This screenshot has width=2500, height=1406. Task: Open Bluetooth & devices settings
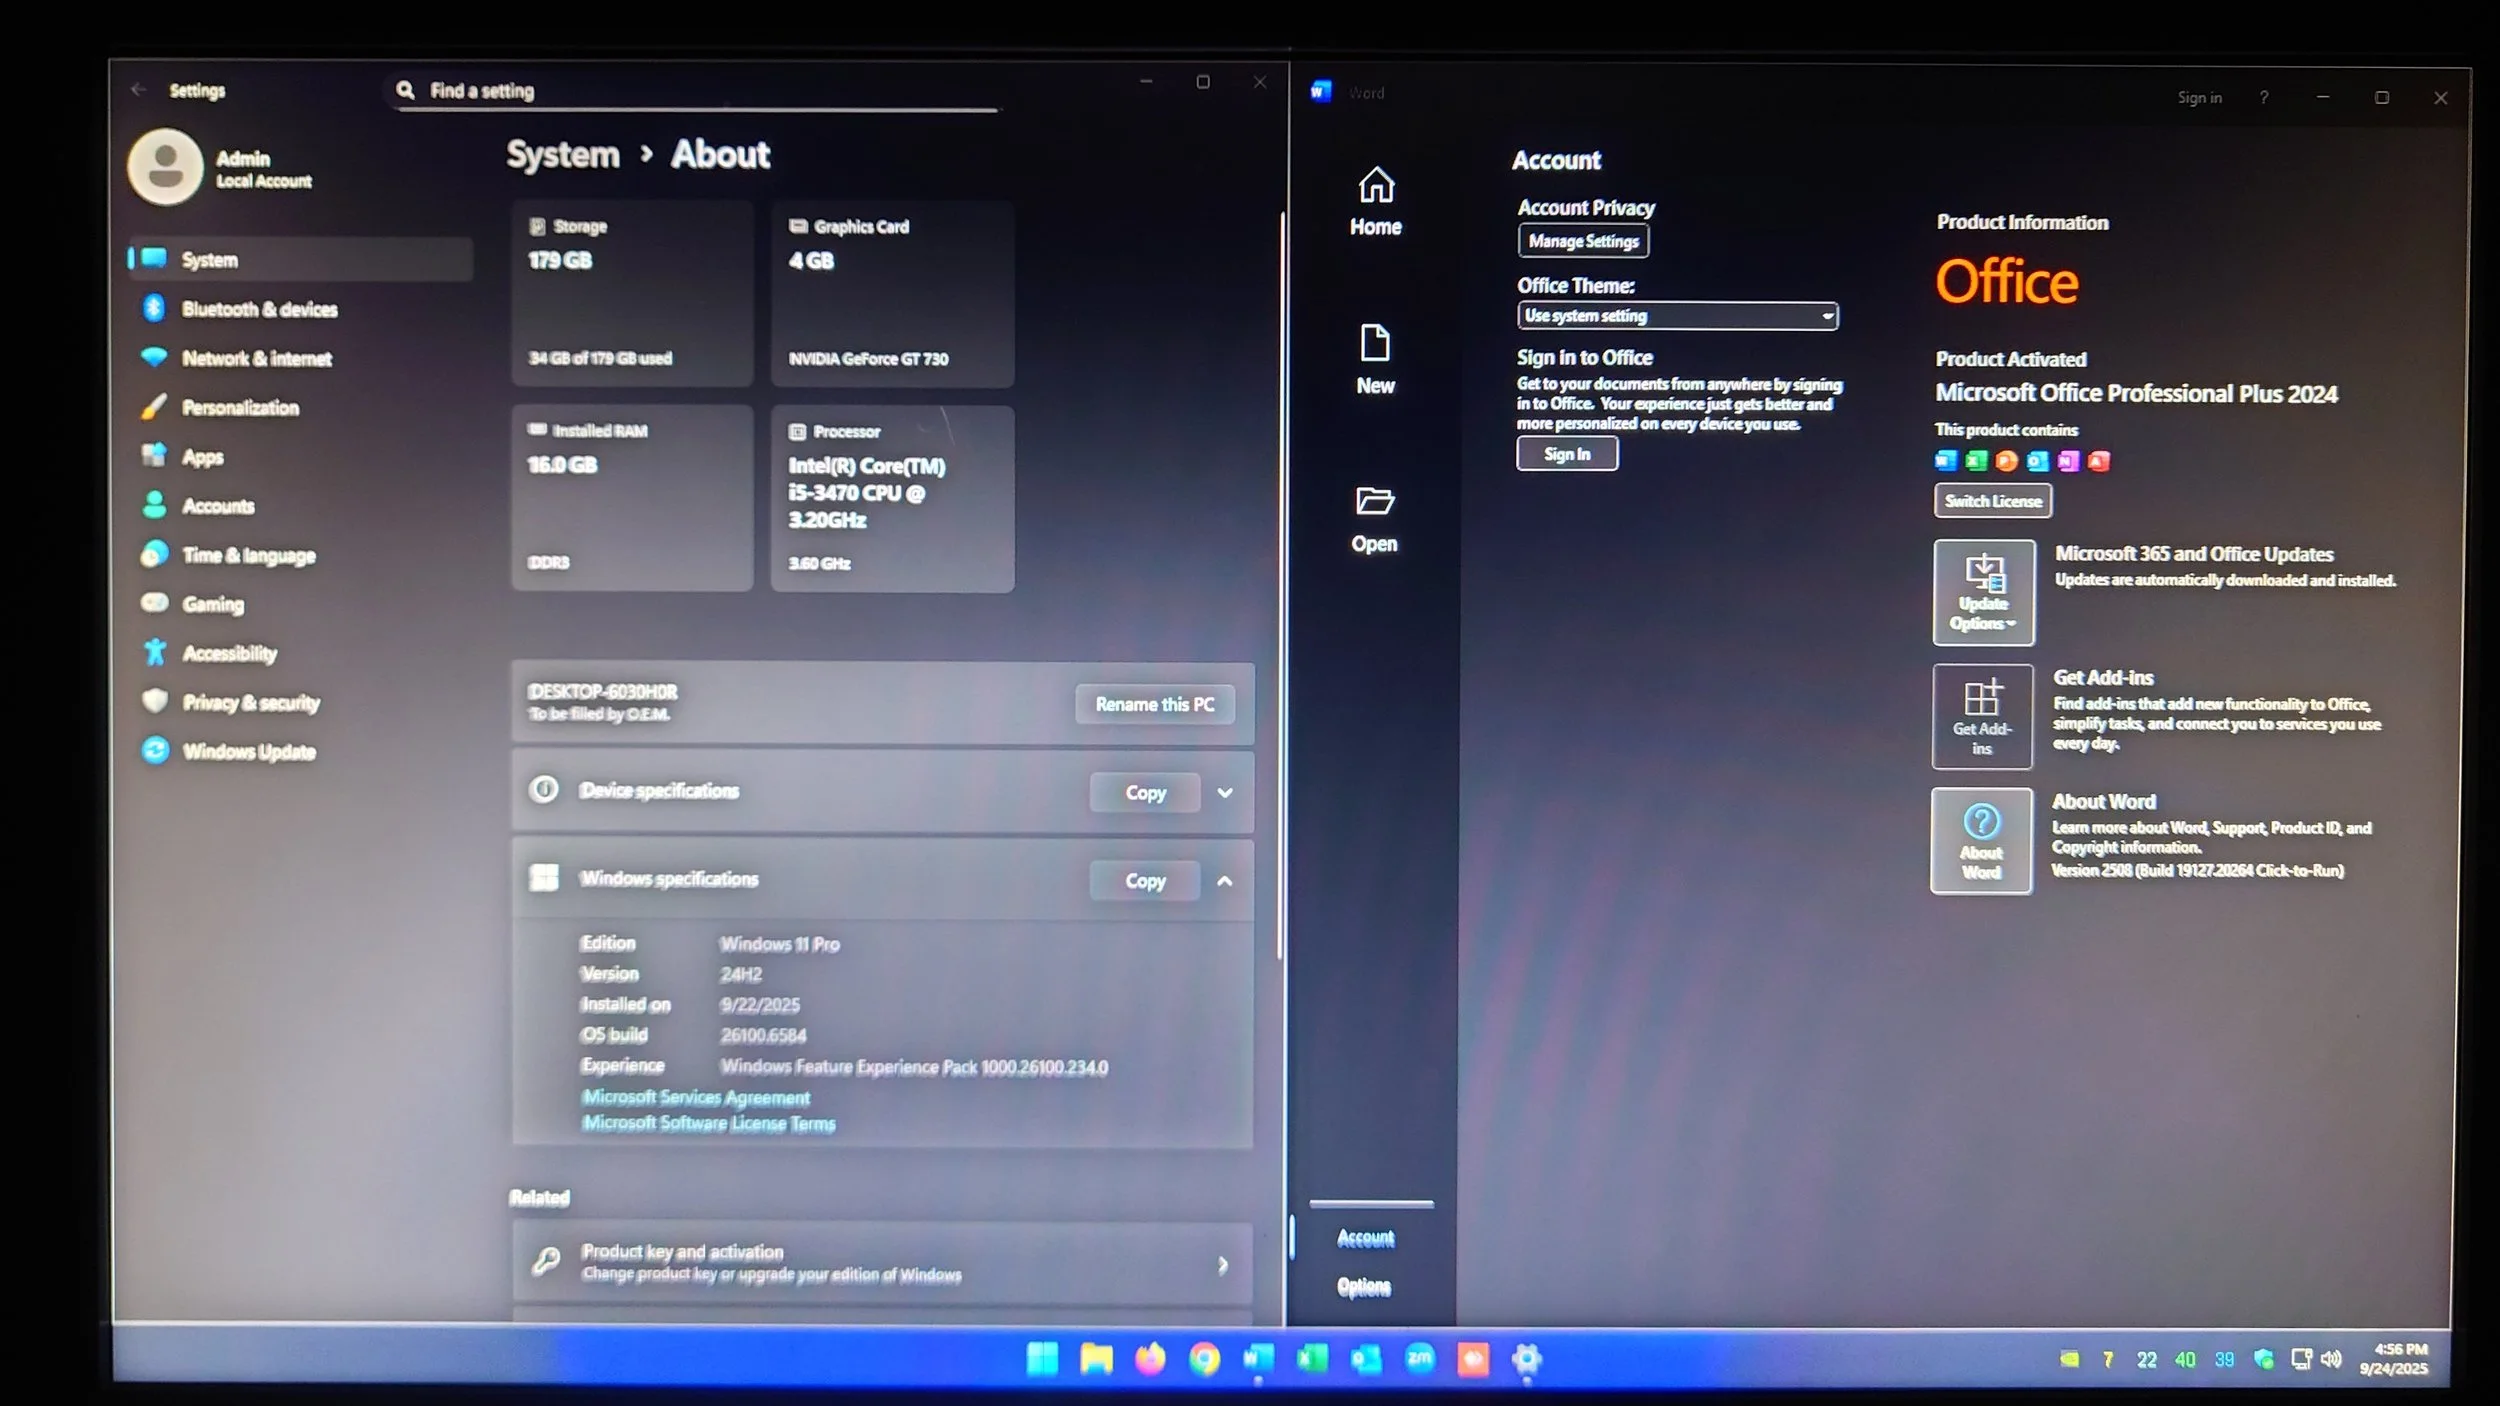[259, 309]
